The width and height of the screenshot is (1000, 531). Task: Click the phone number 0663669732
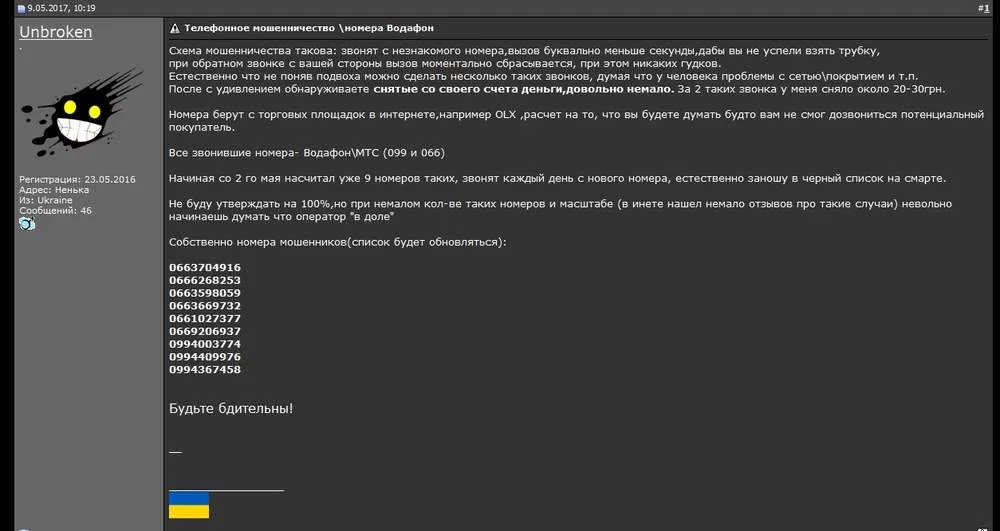pyautogui.click(x=205, y=306)
